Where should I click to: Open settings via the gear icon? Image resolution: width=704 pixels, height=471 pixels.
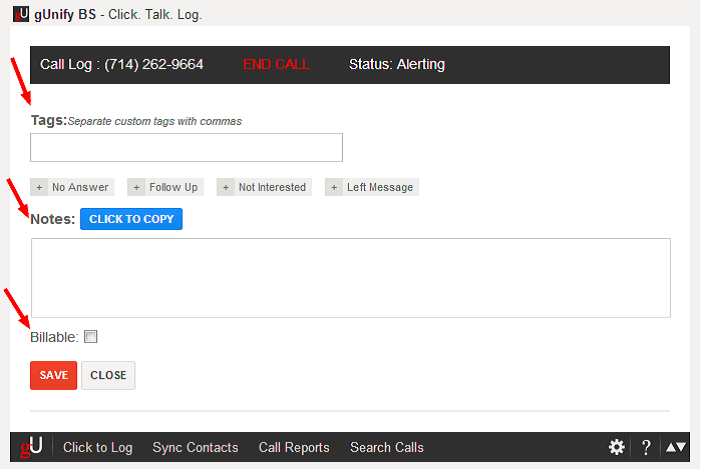tap(617, 447)
